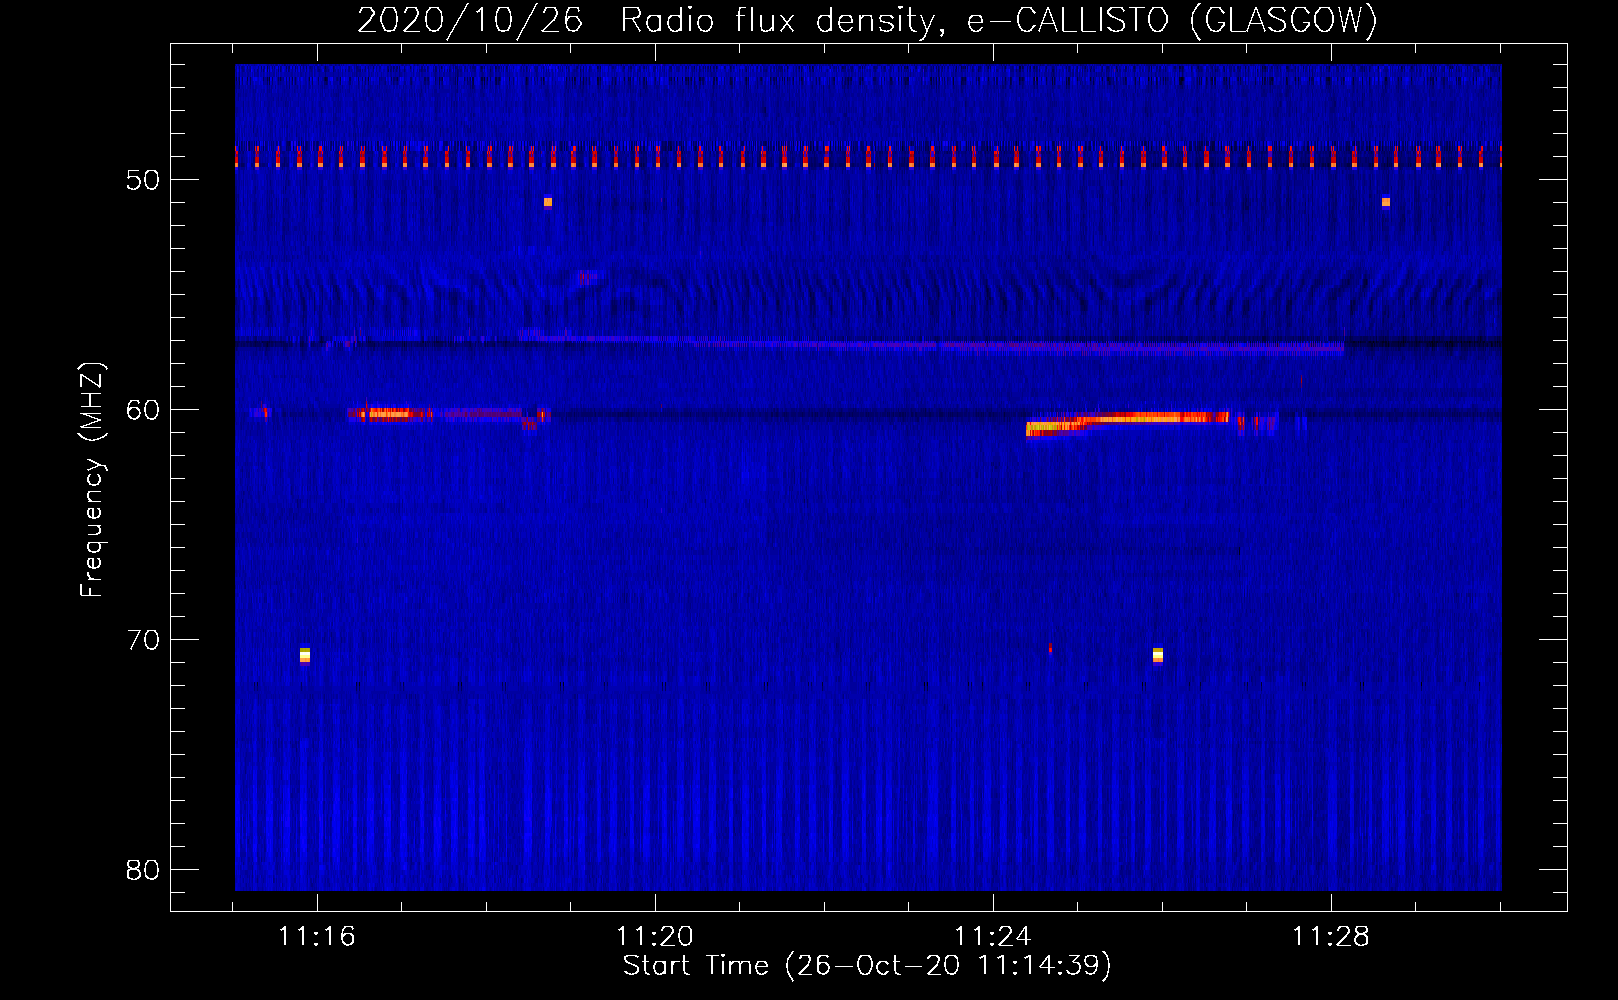Image resolution: width=1618 pixels, height=1000 pixels.
Task: Click the 11:16 time tick label
Action: coord(317,937)
